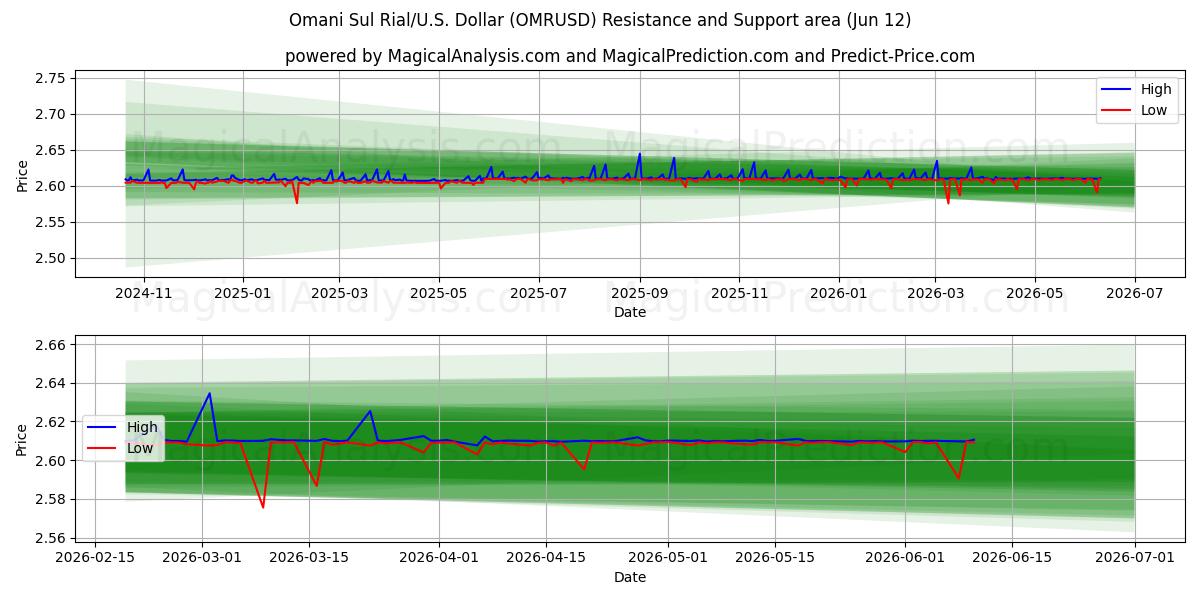Viewport: 1200px width, 600px height.
Task: Click the '2026-05-15' tick label on bottom chart
Action: 776,558
